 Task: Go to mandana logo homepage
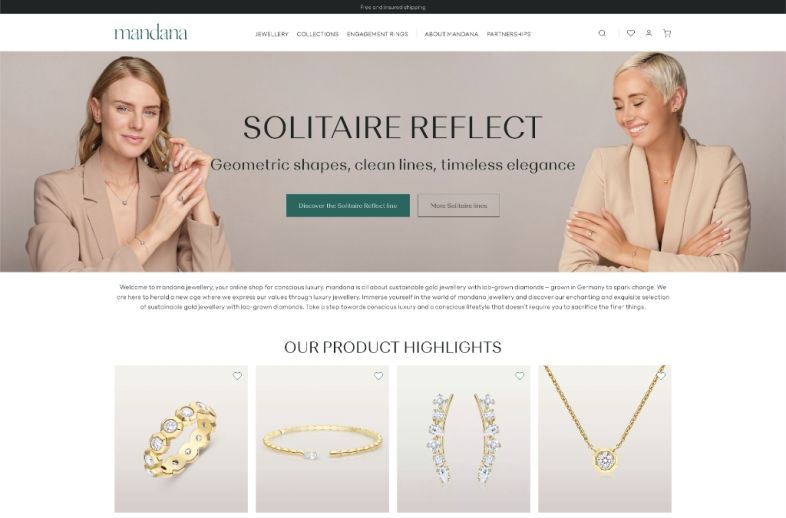[x=151, y=33]
